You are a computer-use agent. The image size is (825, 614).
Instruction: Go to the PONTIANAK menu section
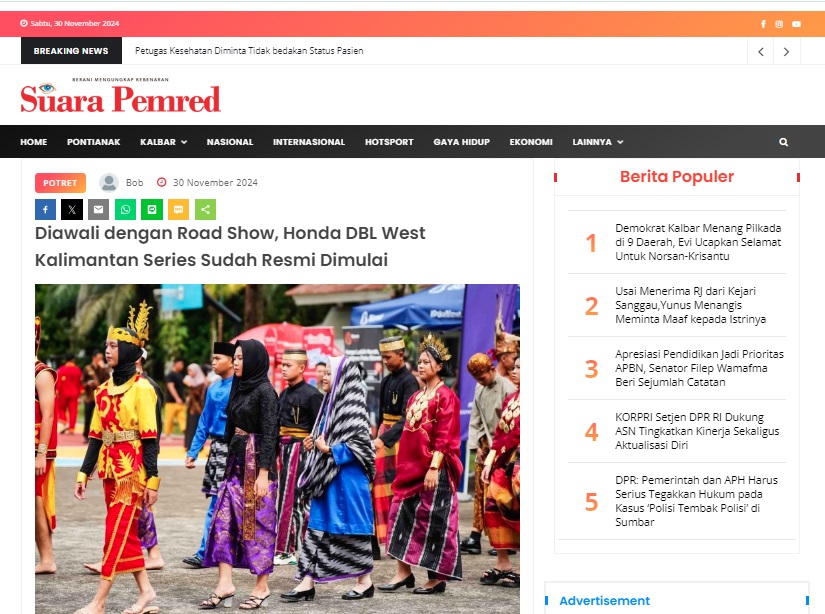94,142
